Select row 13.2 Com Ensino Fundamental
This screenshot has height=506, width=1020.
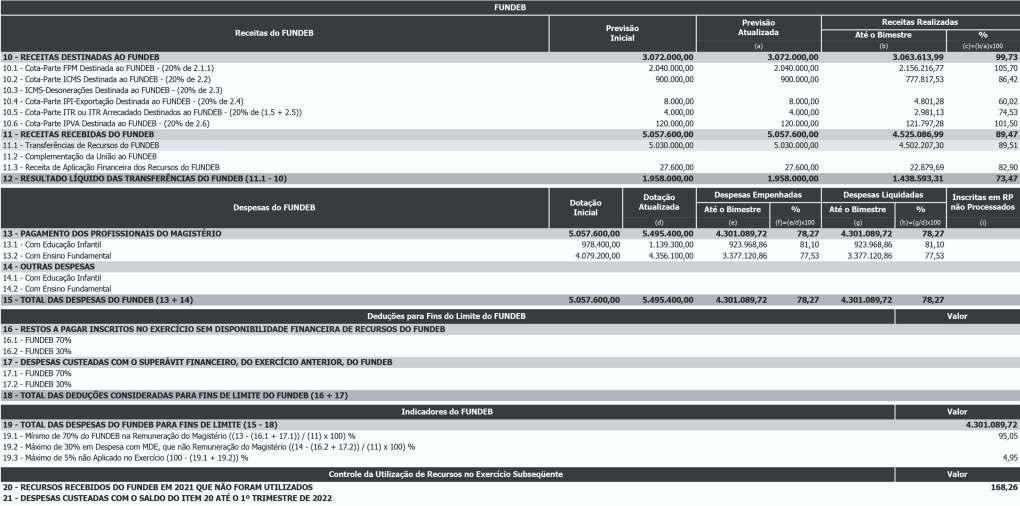coord(510,256)
